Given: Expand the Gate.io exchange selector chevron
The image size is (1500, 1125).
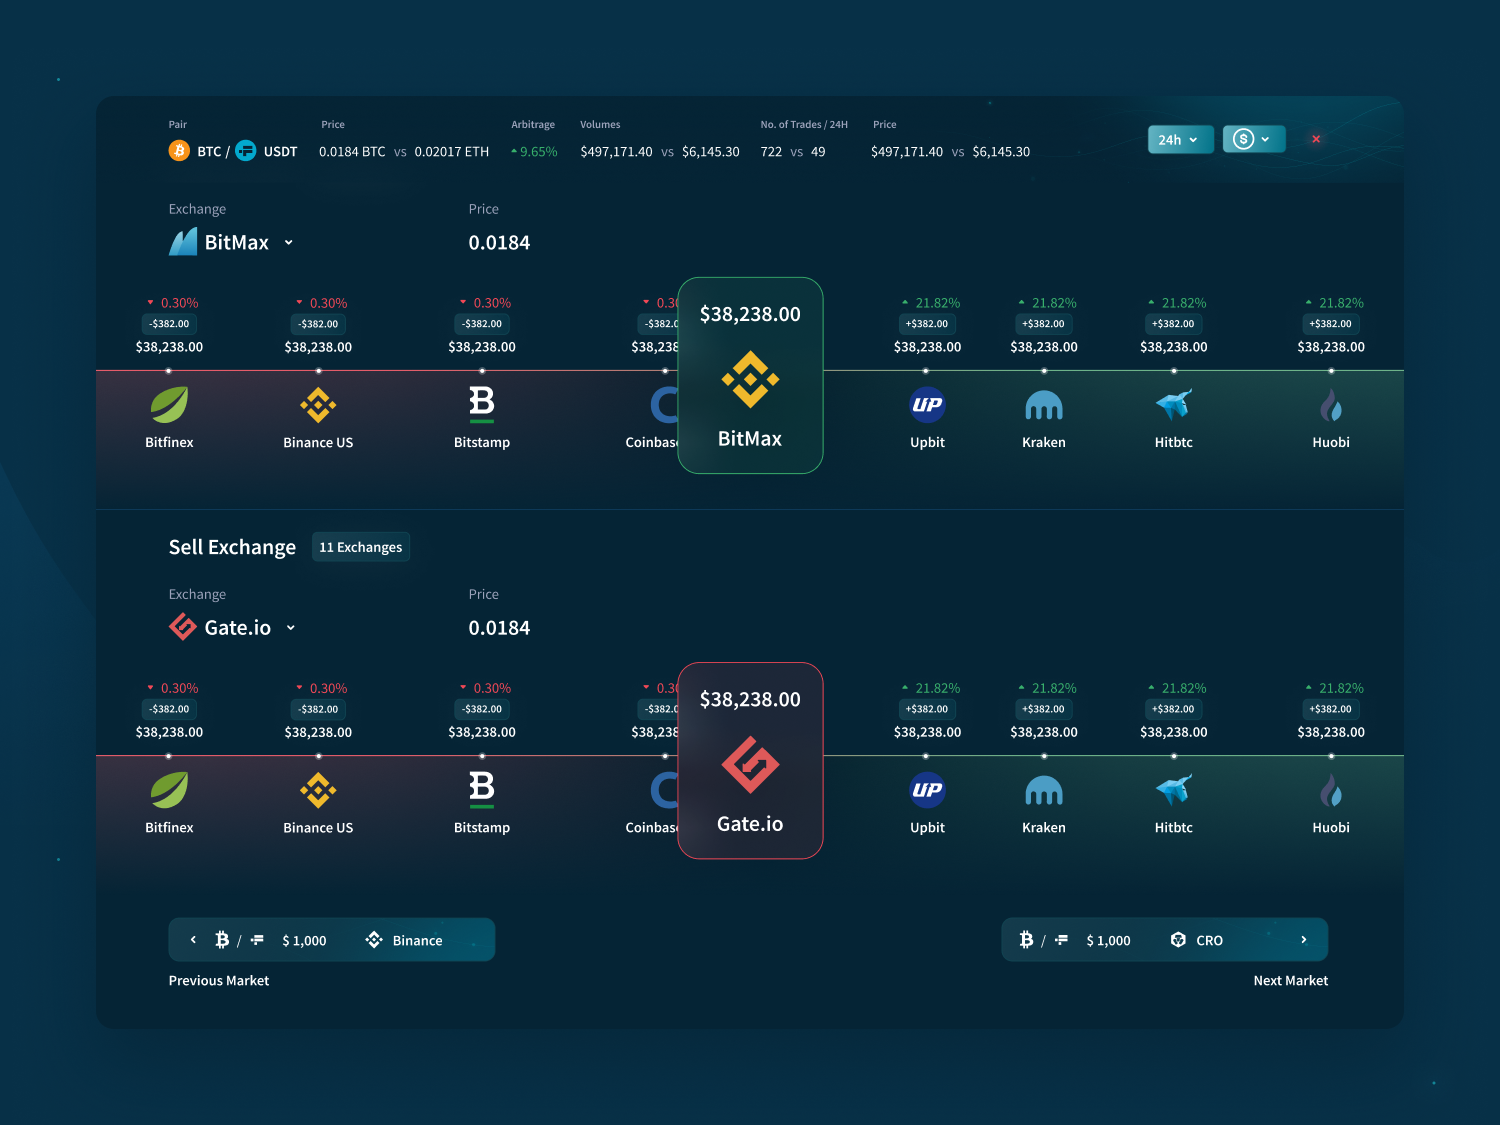Looking at the screenshot, I should tap(291, 628).
